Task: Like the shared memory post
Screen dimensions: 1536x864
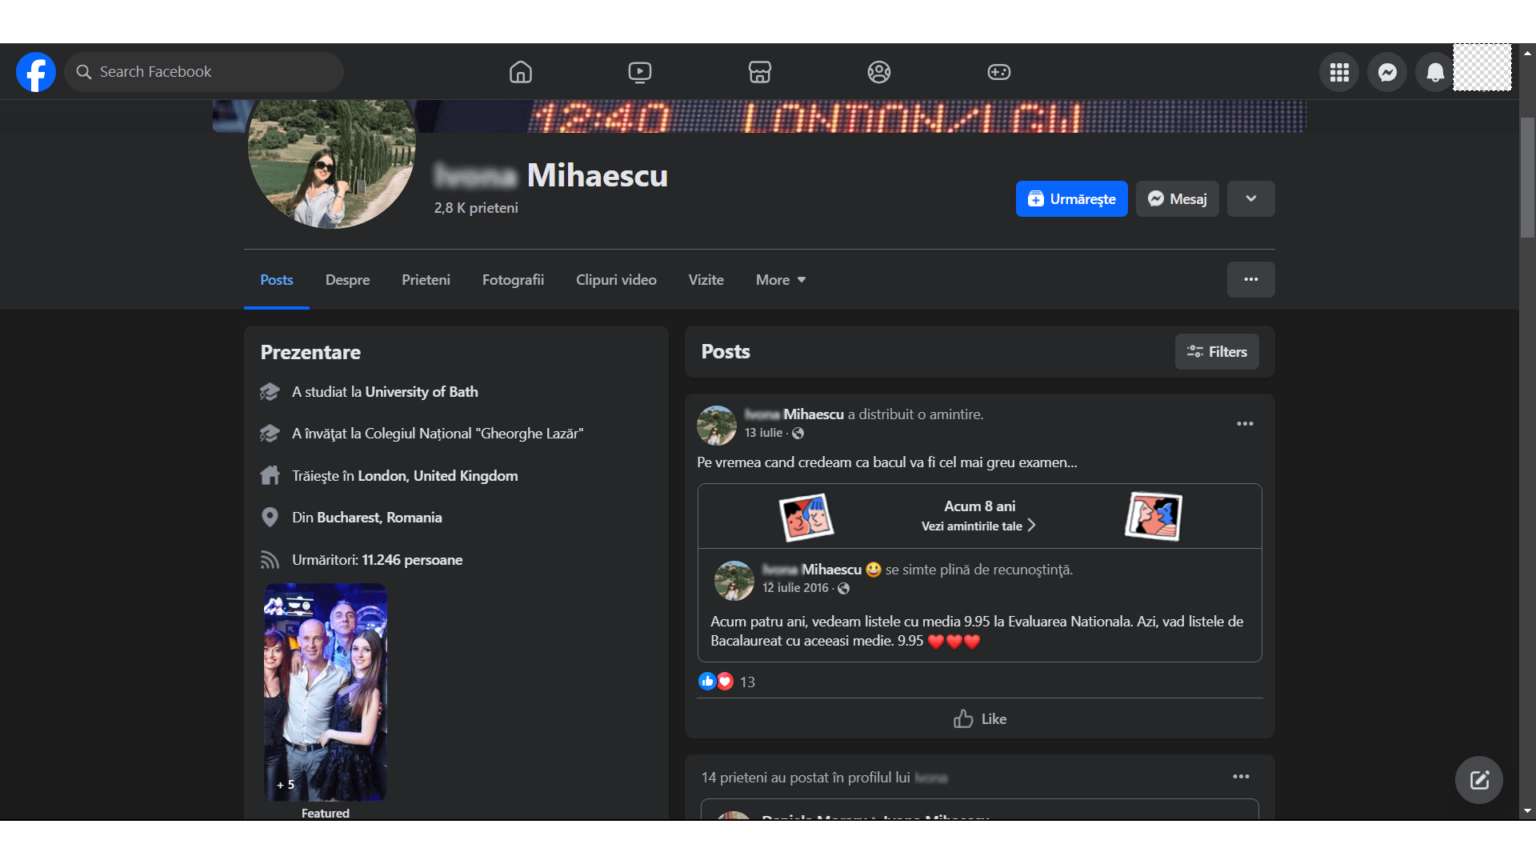Action: click(x=980, y=719)
